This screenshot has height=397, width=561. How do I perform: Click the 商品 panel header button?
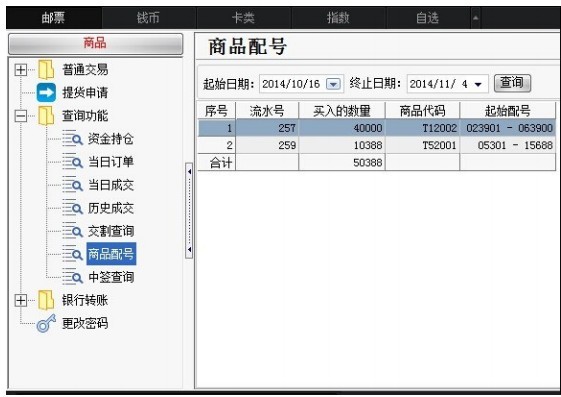coord(96,44)
